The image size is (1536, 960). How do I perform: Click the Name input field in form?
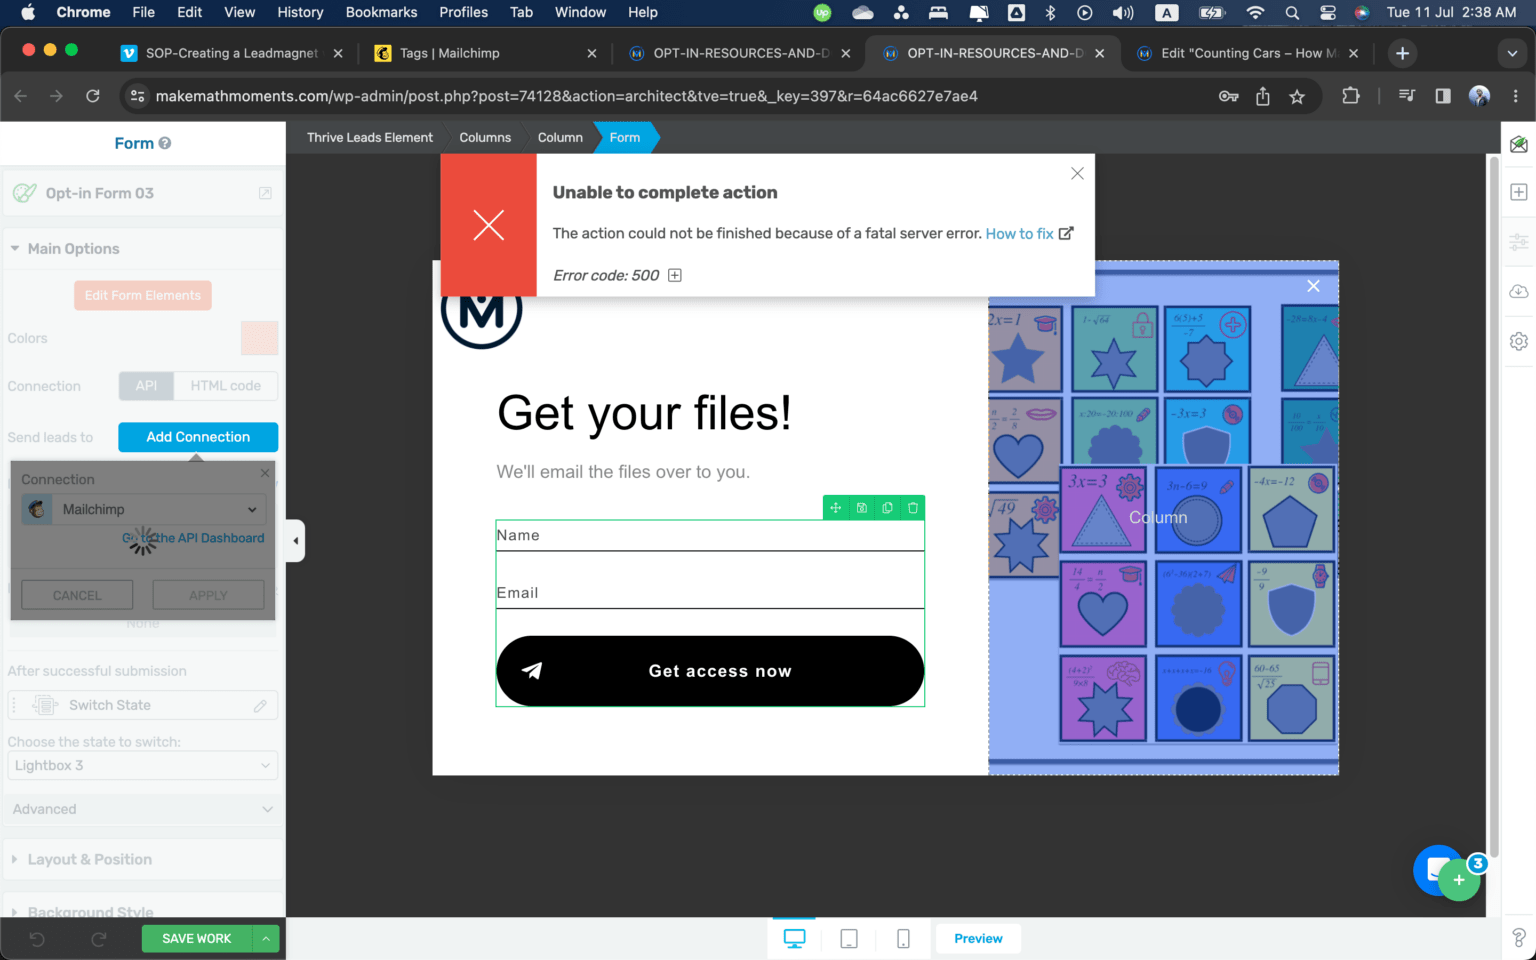click(709, 536)
